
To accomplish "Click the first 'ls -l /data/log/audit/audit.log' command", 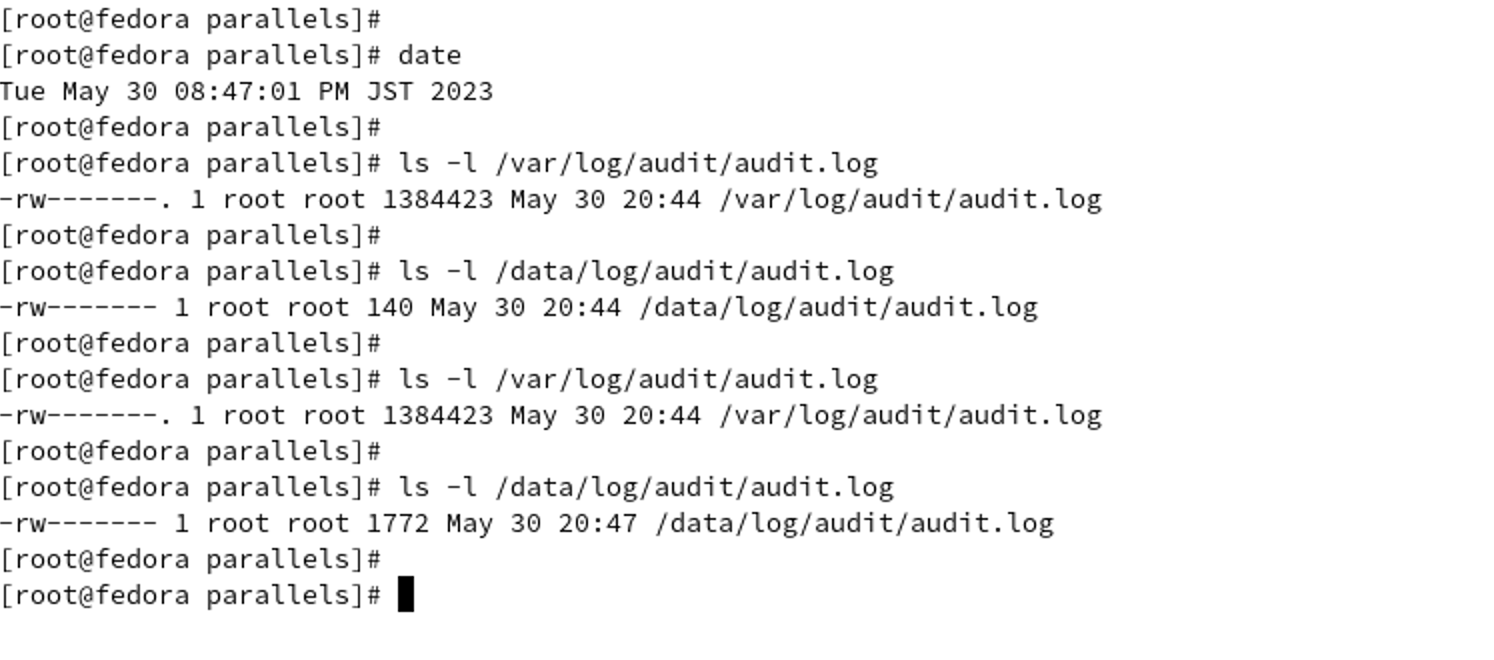I will [x=646, y=271].
